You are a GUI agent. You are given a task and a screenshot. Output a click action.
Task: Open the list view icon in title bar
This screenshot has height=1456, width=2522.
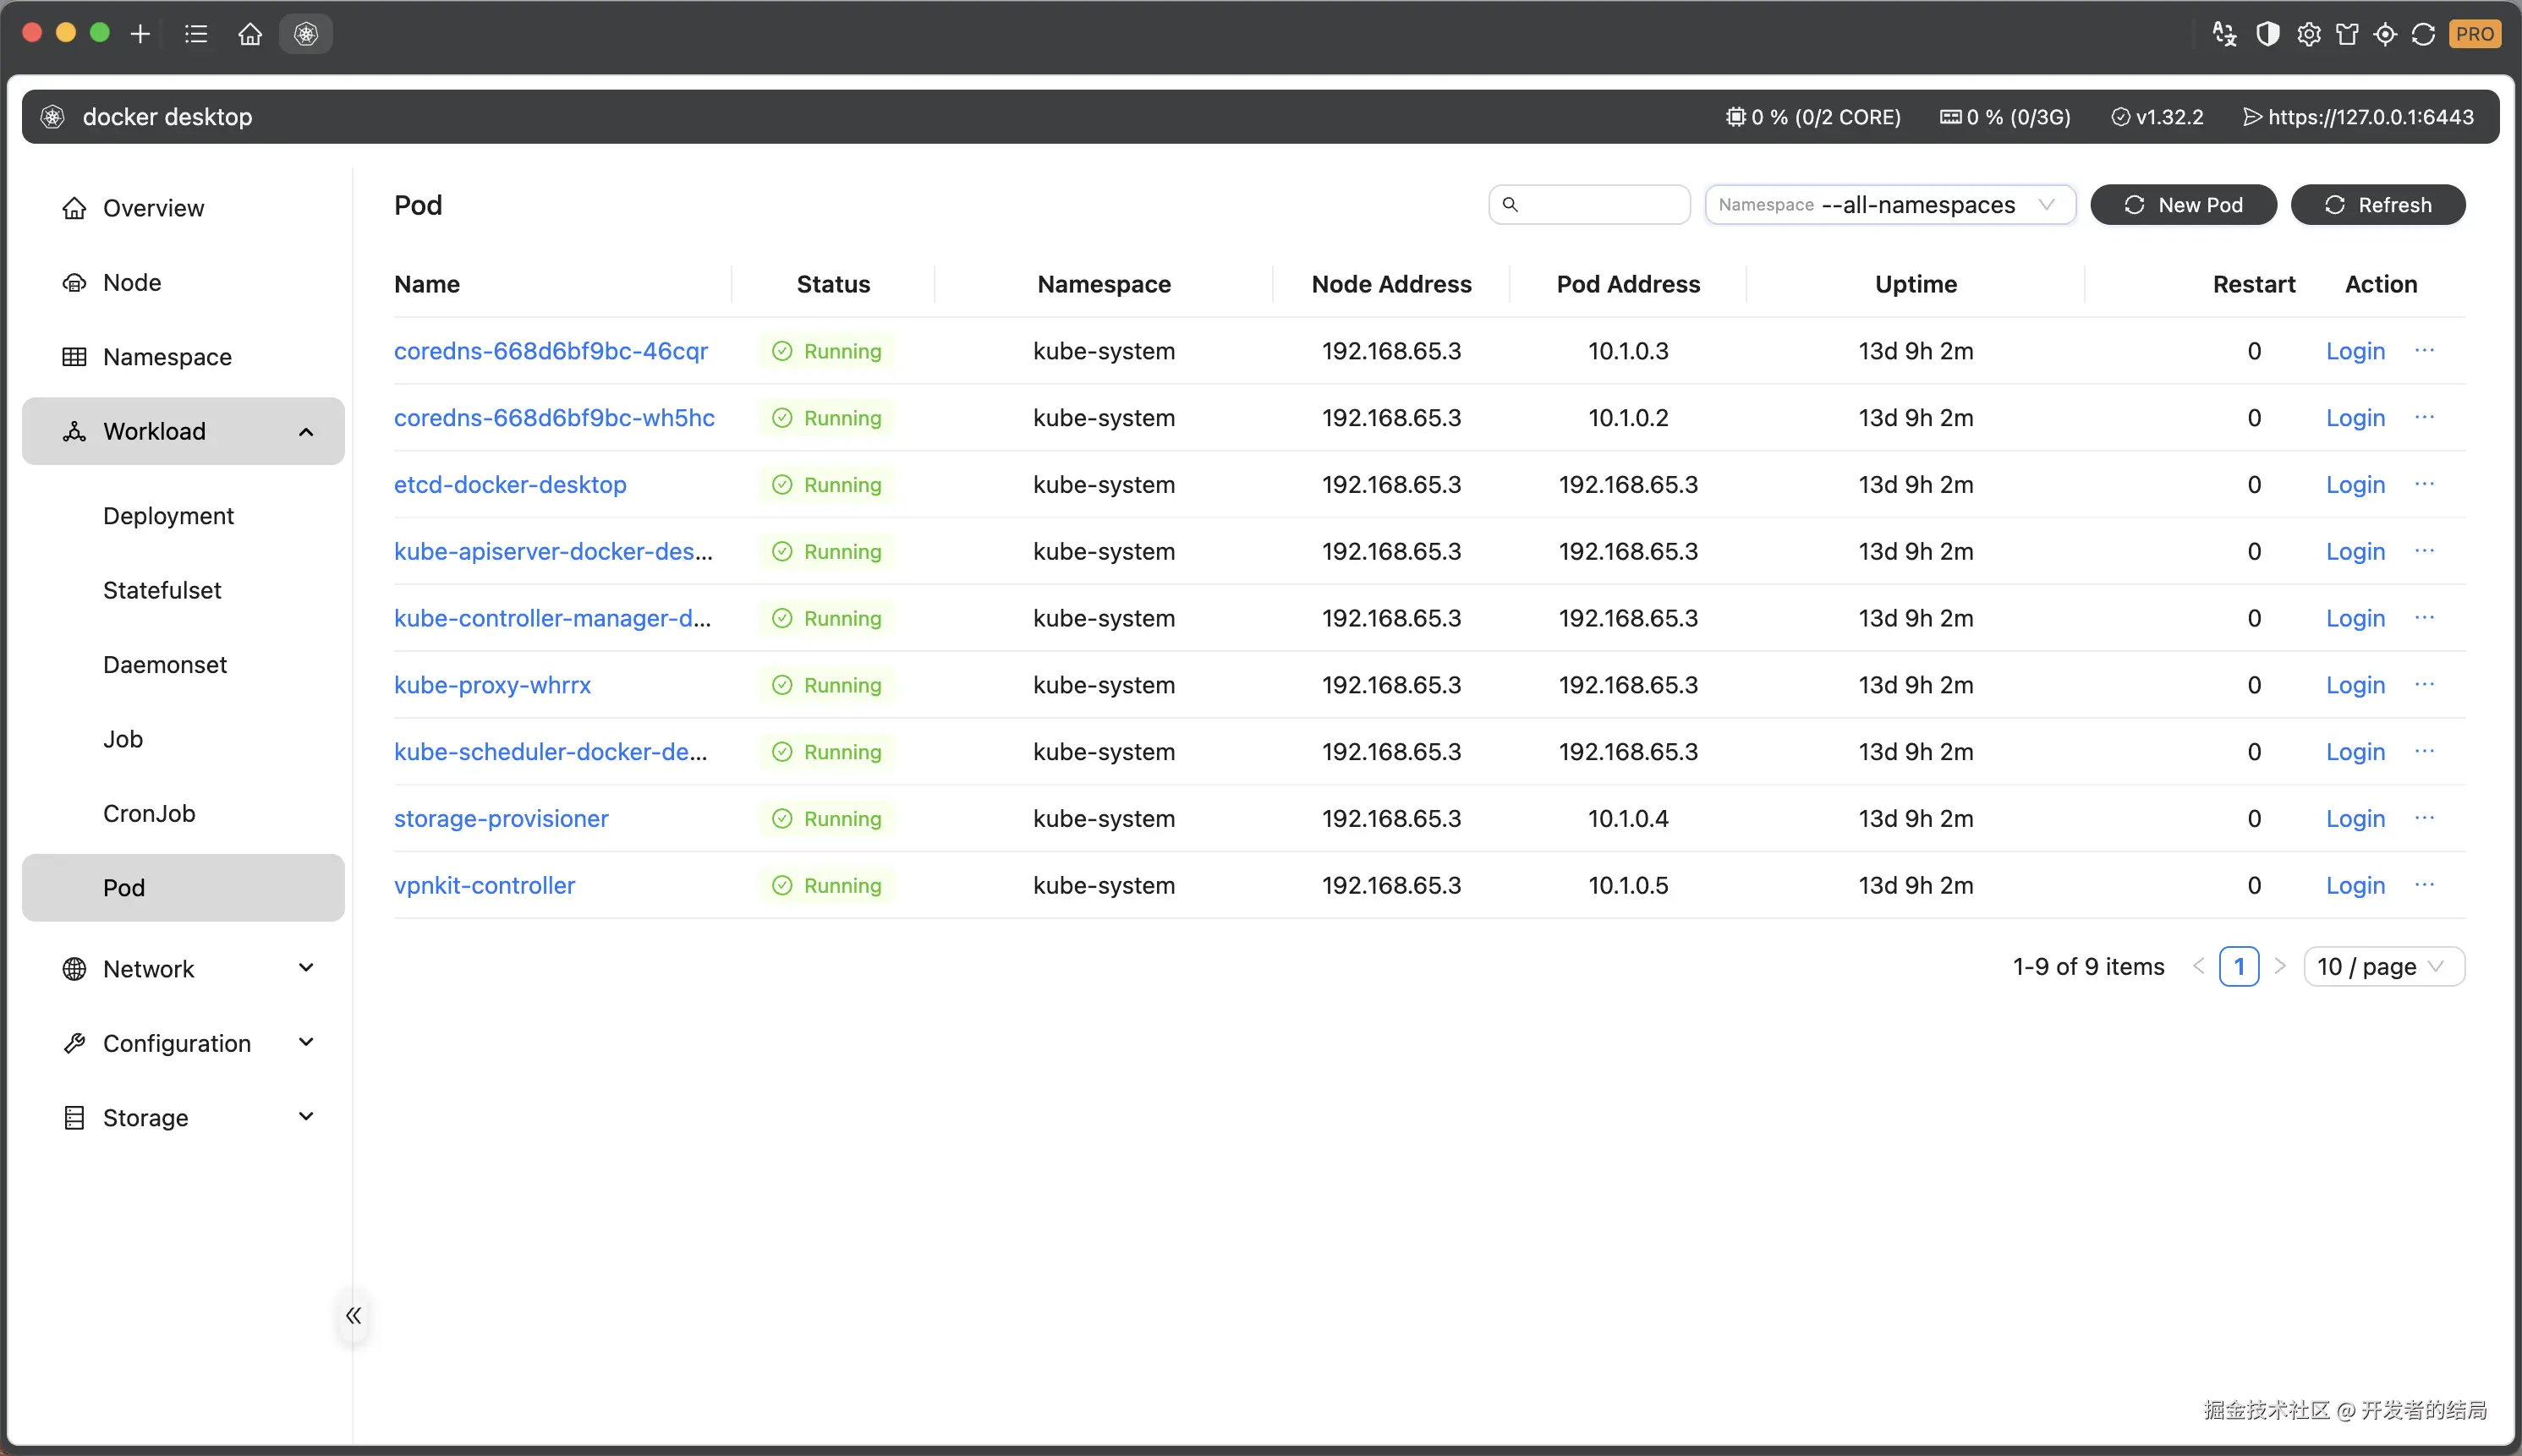[x=196, y=34]
